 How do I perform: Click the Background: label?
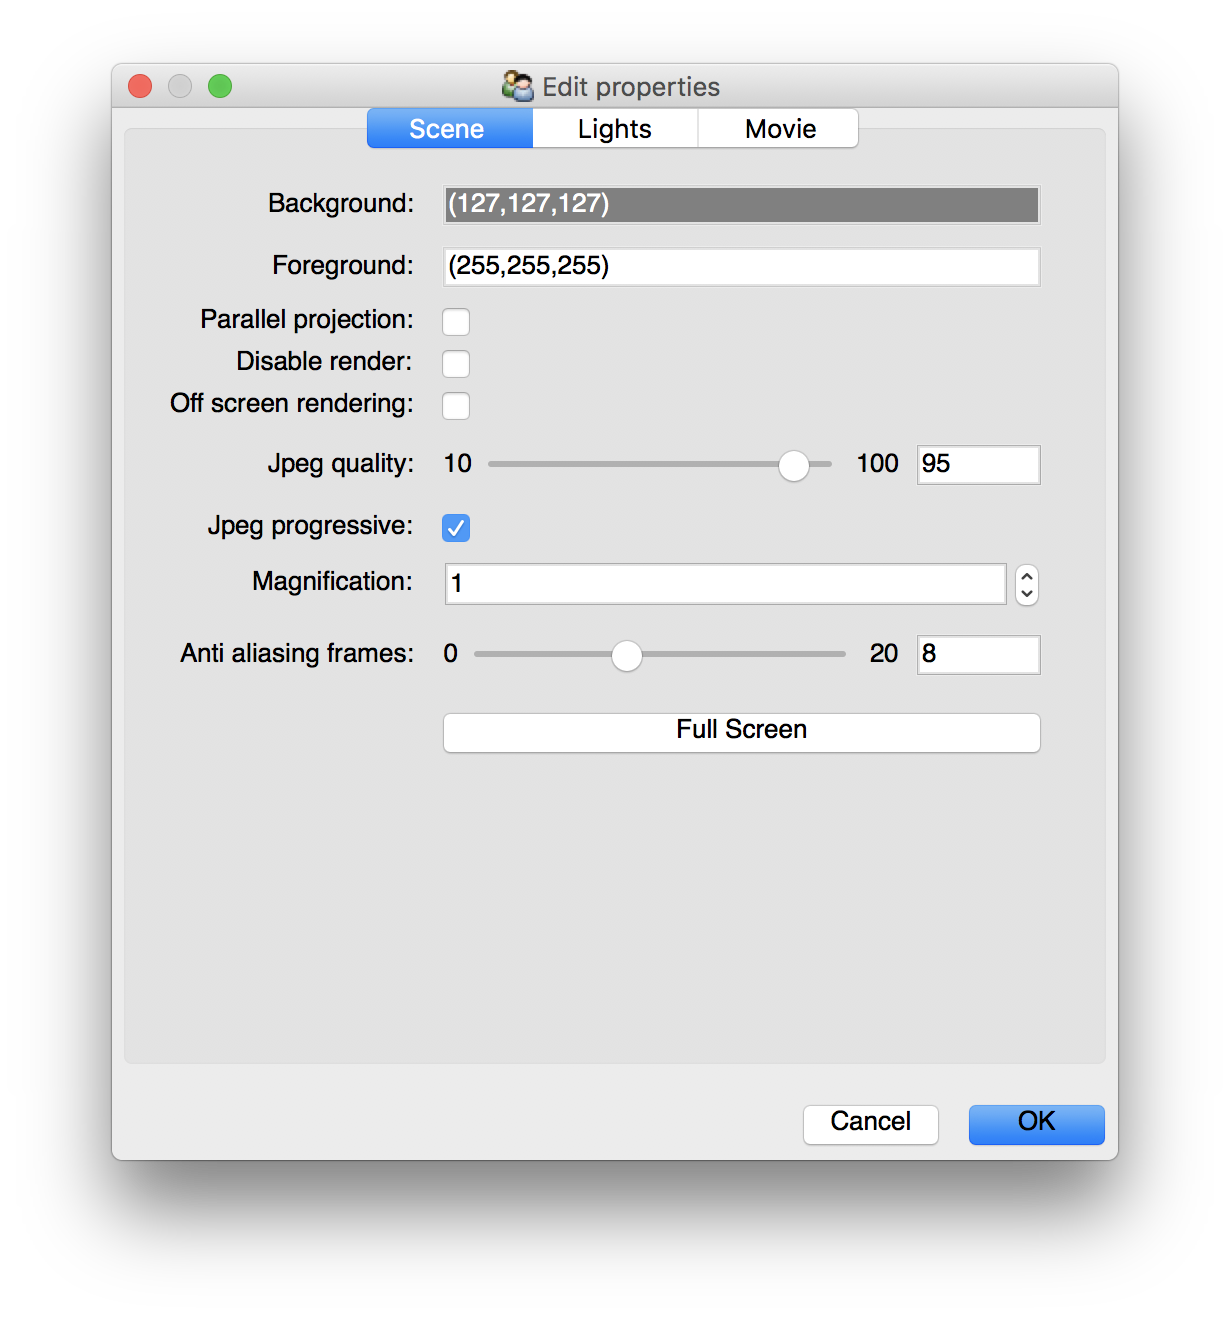tap(341, 203)
